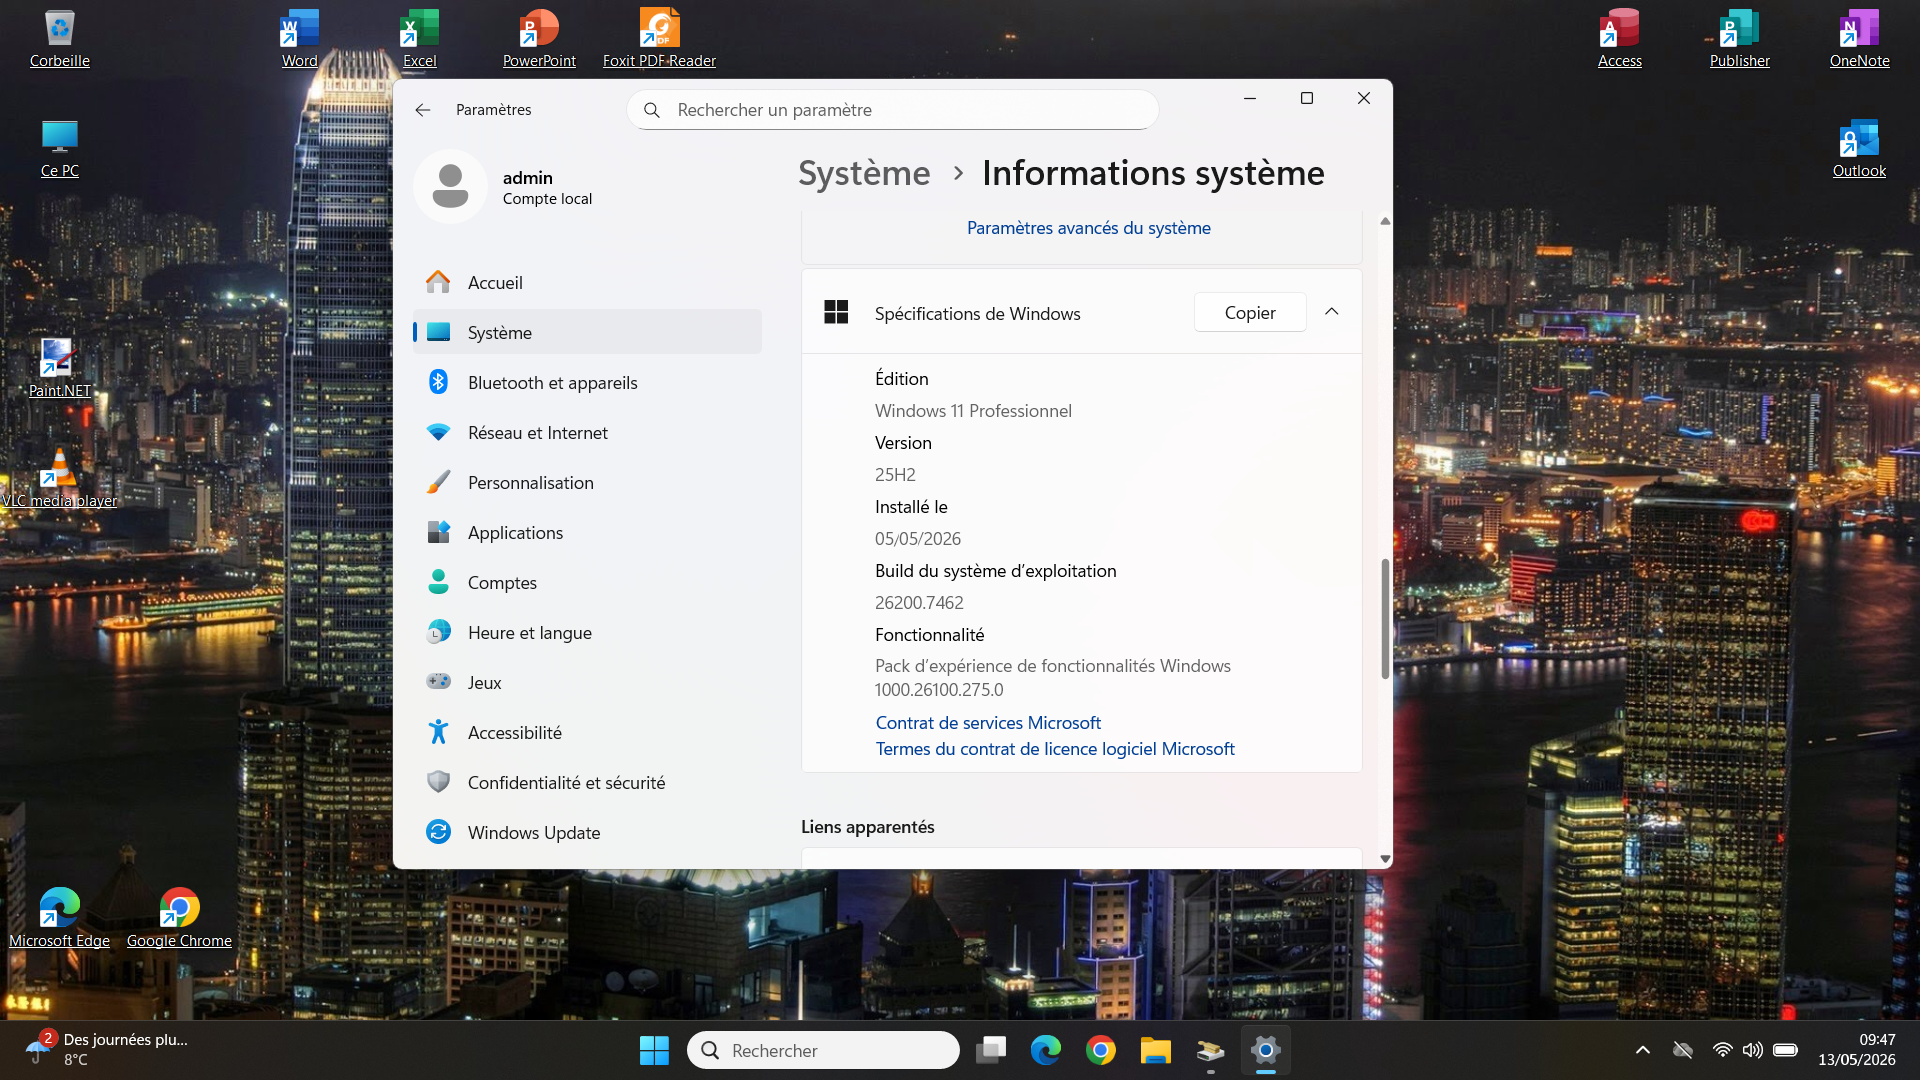
Task: Open Paramètres avancés du système link
Action: [1088, 228]
